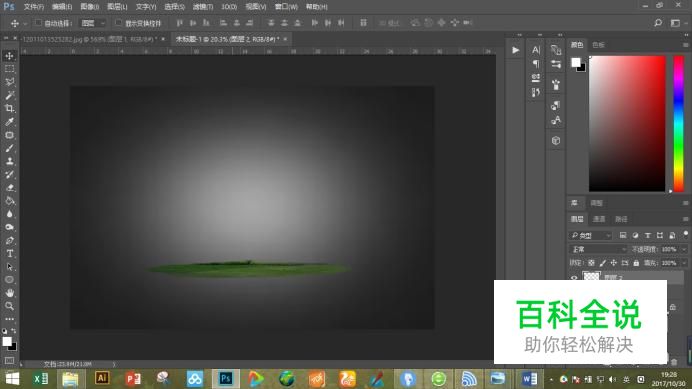Select the Hand tool
Image resolution: width=692 pixels, height=389 pixels.
point(9,293)
